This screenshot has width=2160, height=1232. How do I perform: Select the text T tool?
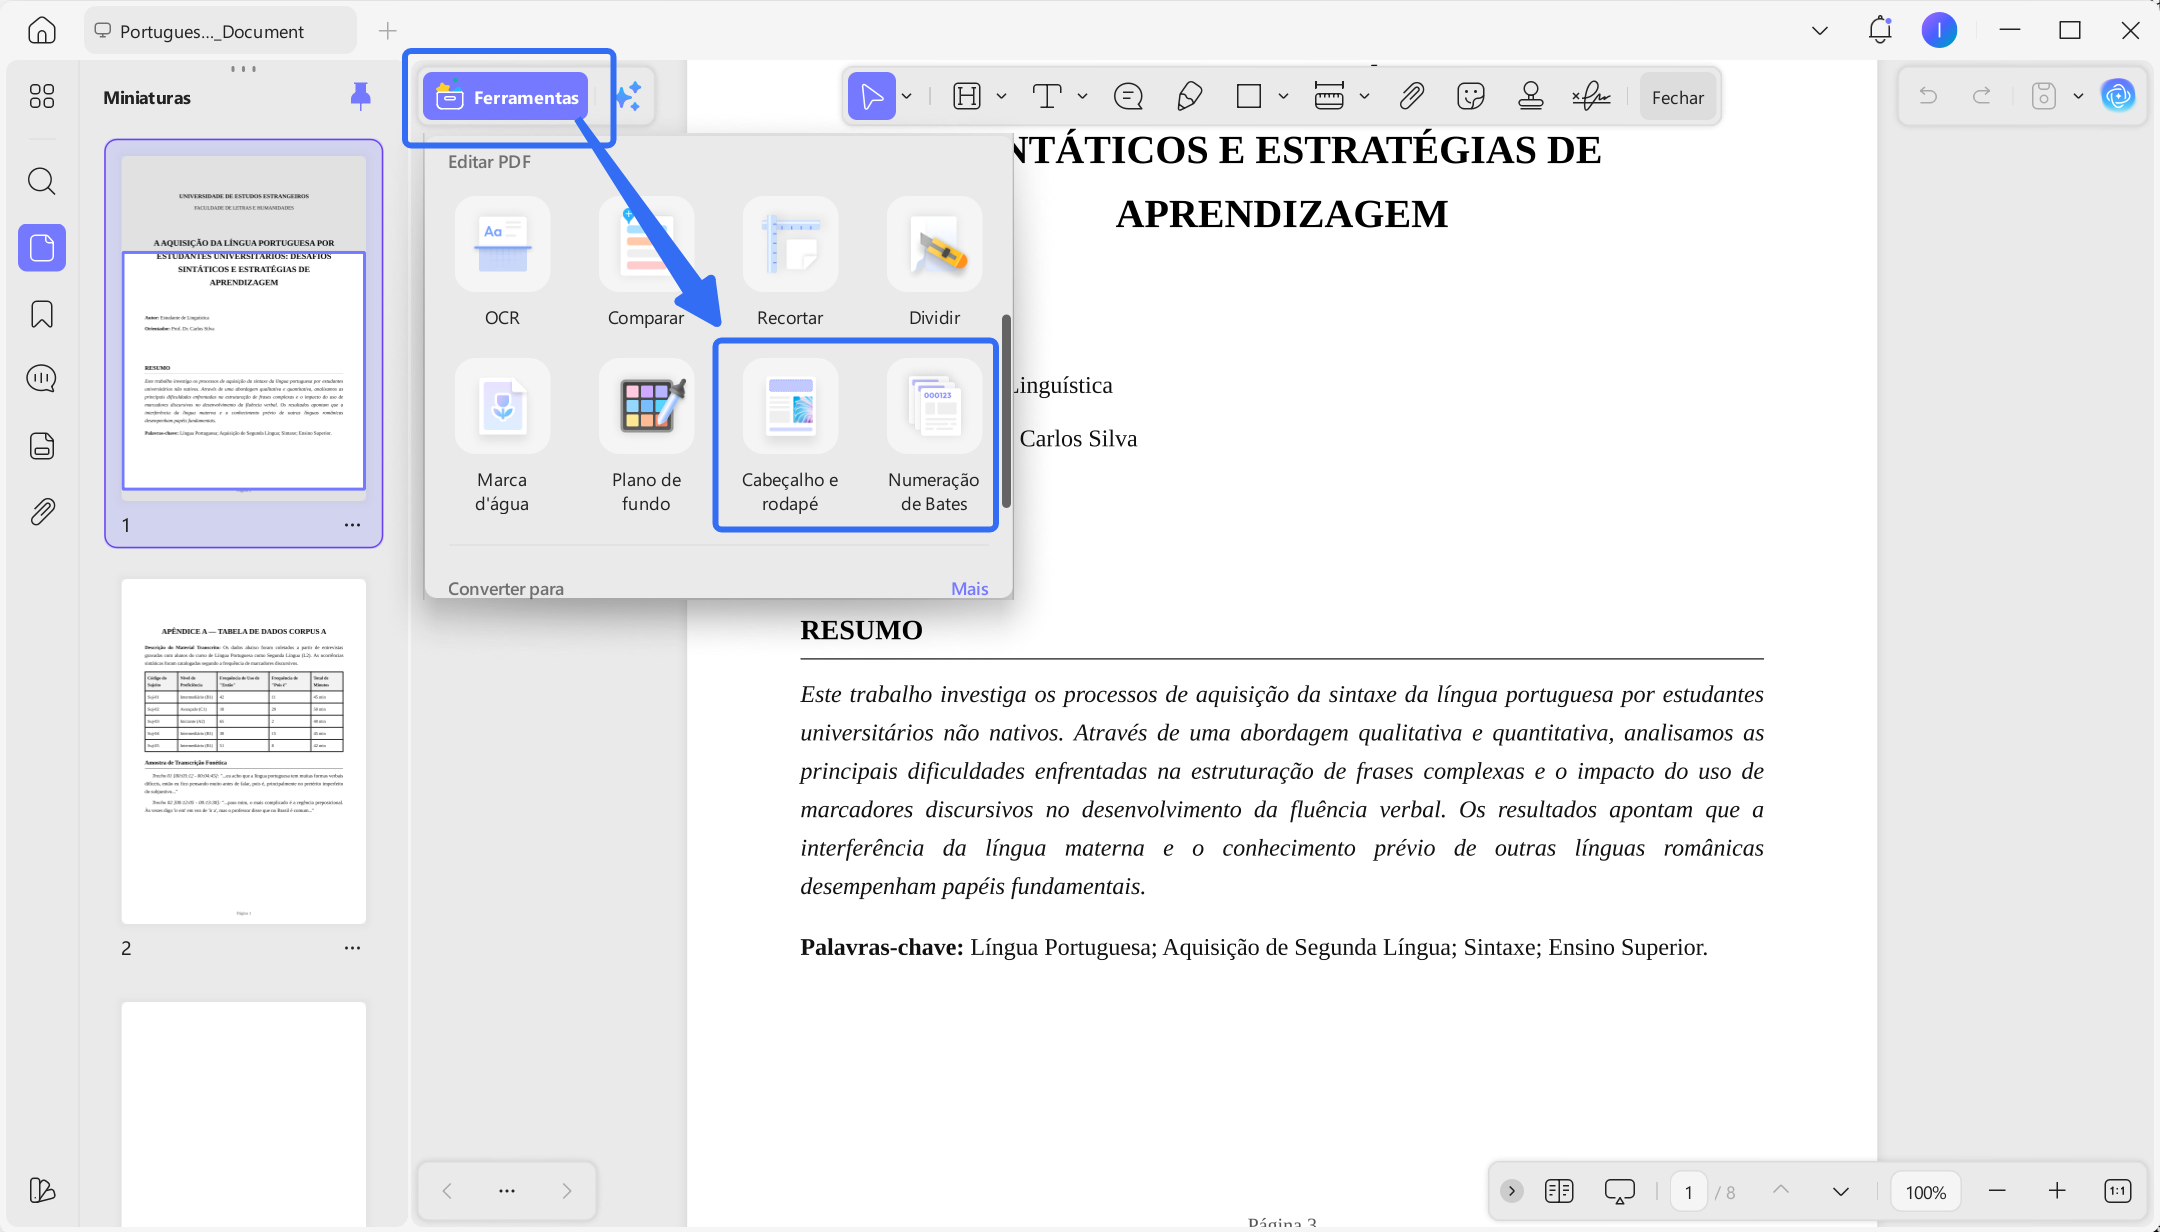1047,96
